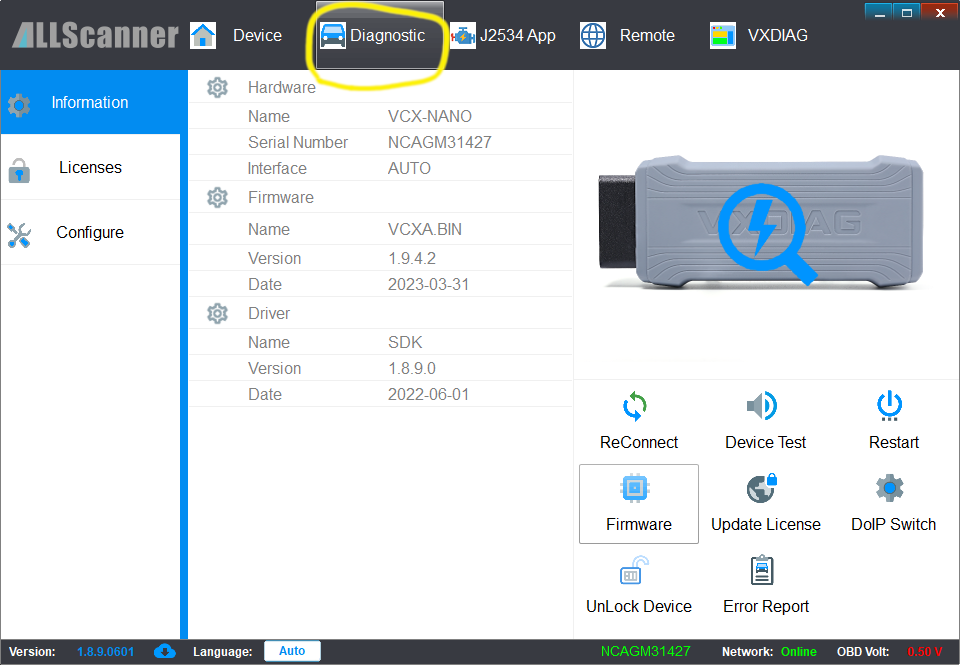This screenshot has height=665, width=960.
Task: Toggle the DoIP Switch gear icon
Action: [x=890, y=488]
